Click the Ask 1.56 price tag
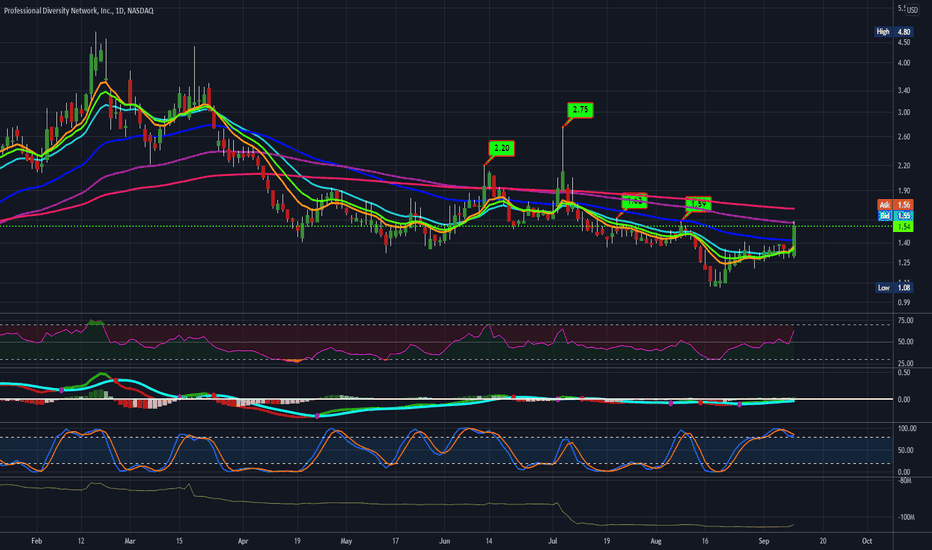The width and height of the screenshot is (932, 550). click(895, 205)
